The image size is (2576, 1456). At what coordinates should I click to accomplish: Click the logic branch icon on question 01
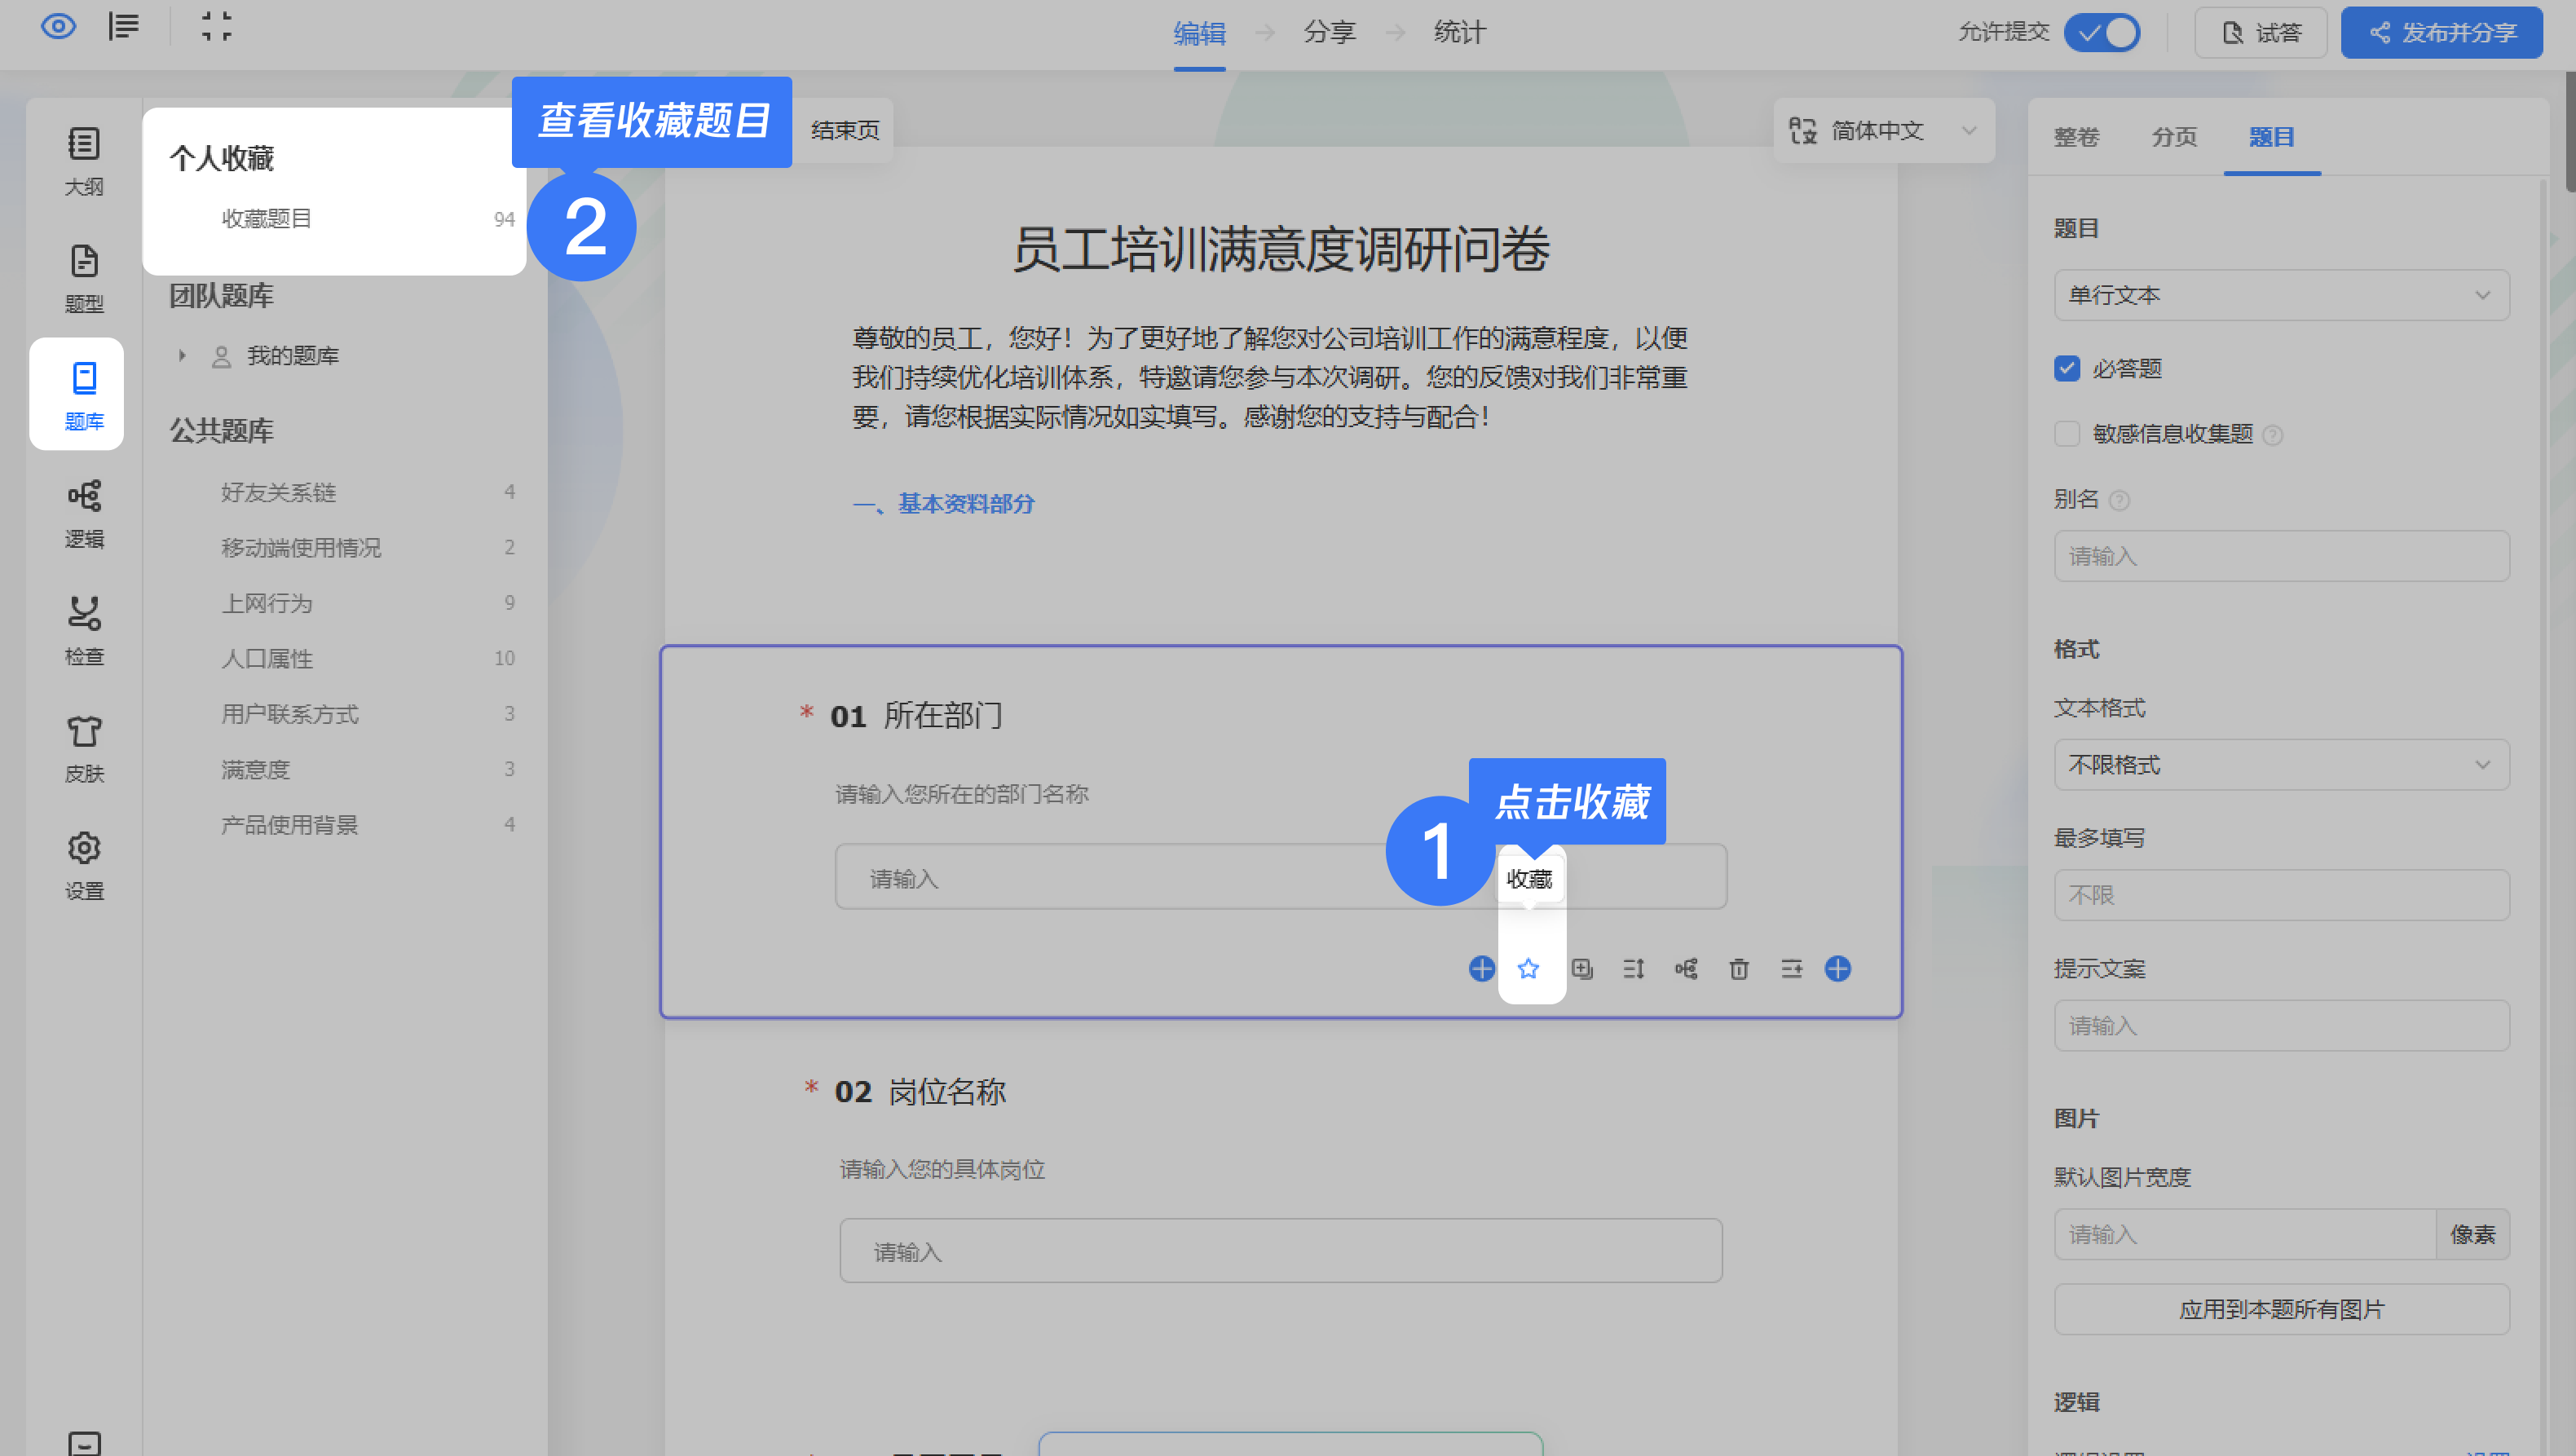point(1686,968)
